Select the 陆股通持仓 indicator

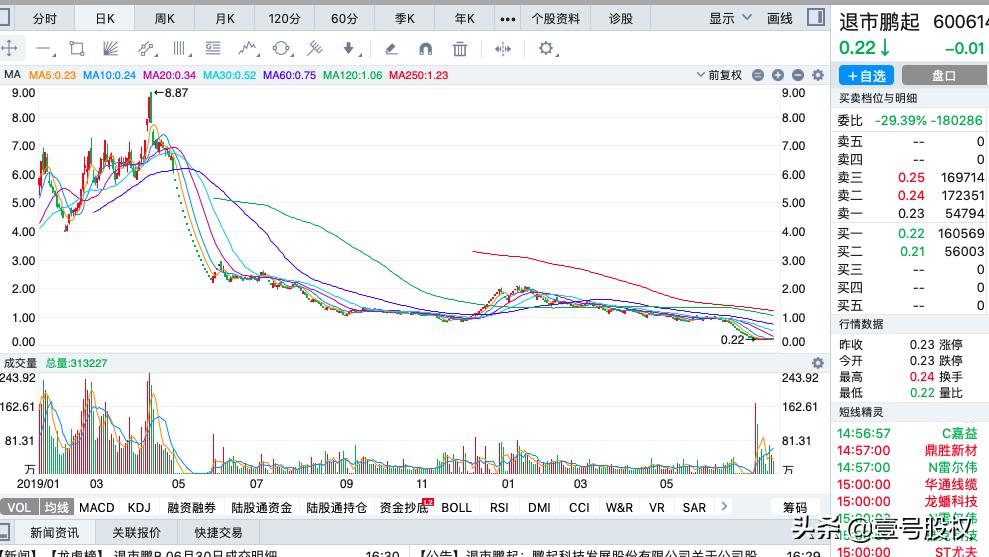[336, 507]
